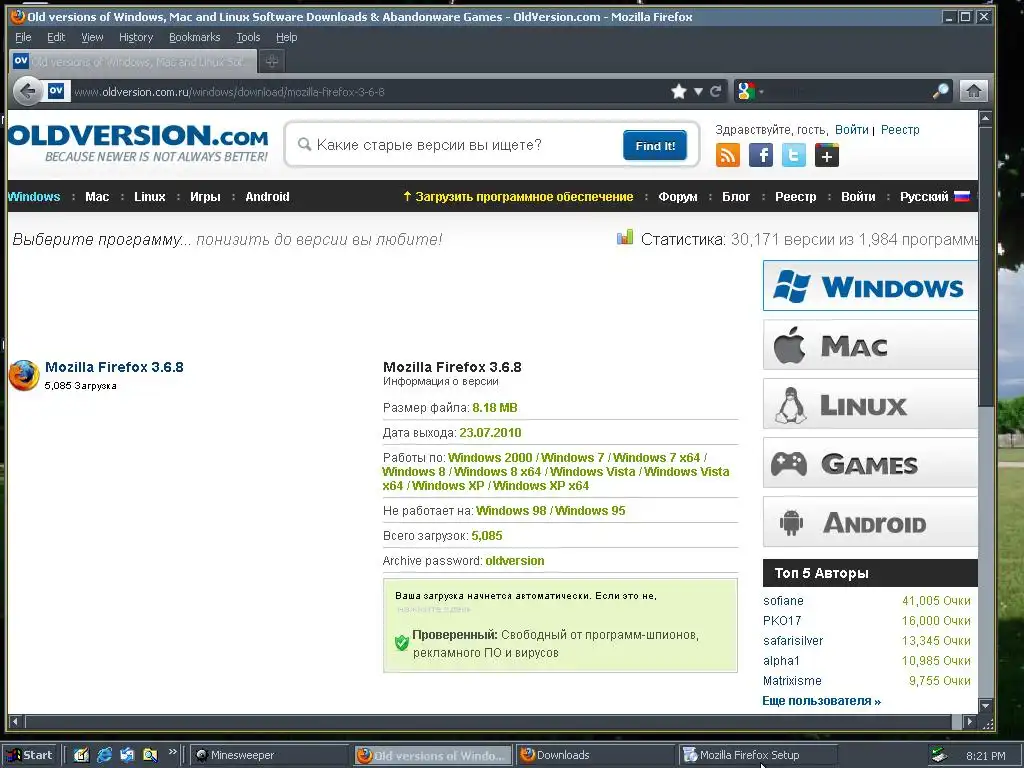The width and height of the screenshot is (1024, 768).
Task: Open a new tab with the plus button
Action: pos(272,61)
